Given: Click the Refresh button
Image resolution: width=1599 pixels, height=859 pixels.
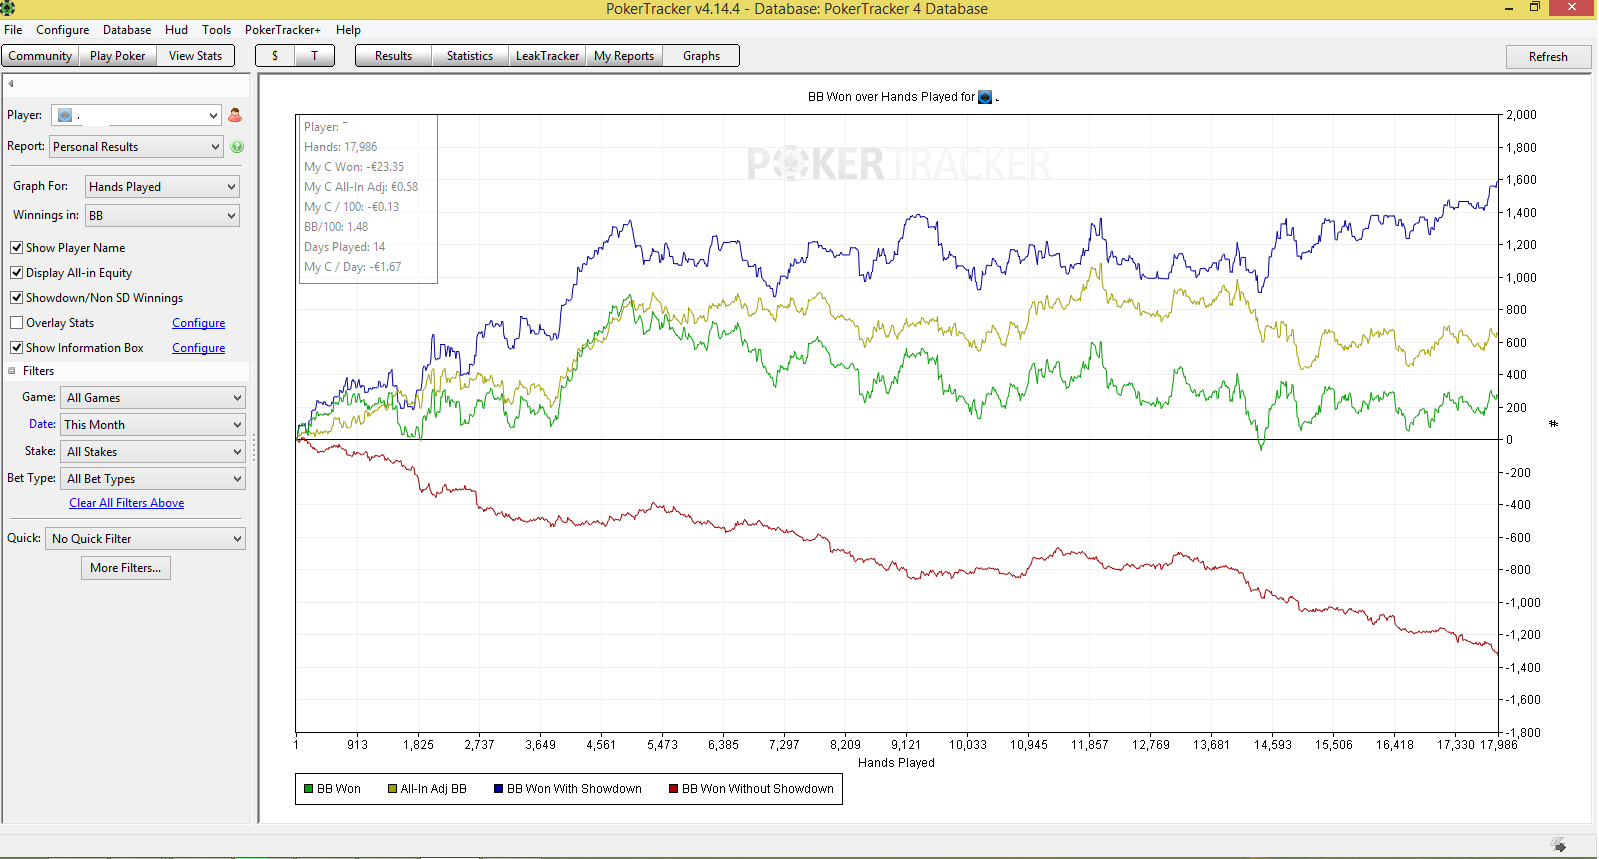Looking at the screenshot, I should click(1548, 57).
